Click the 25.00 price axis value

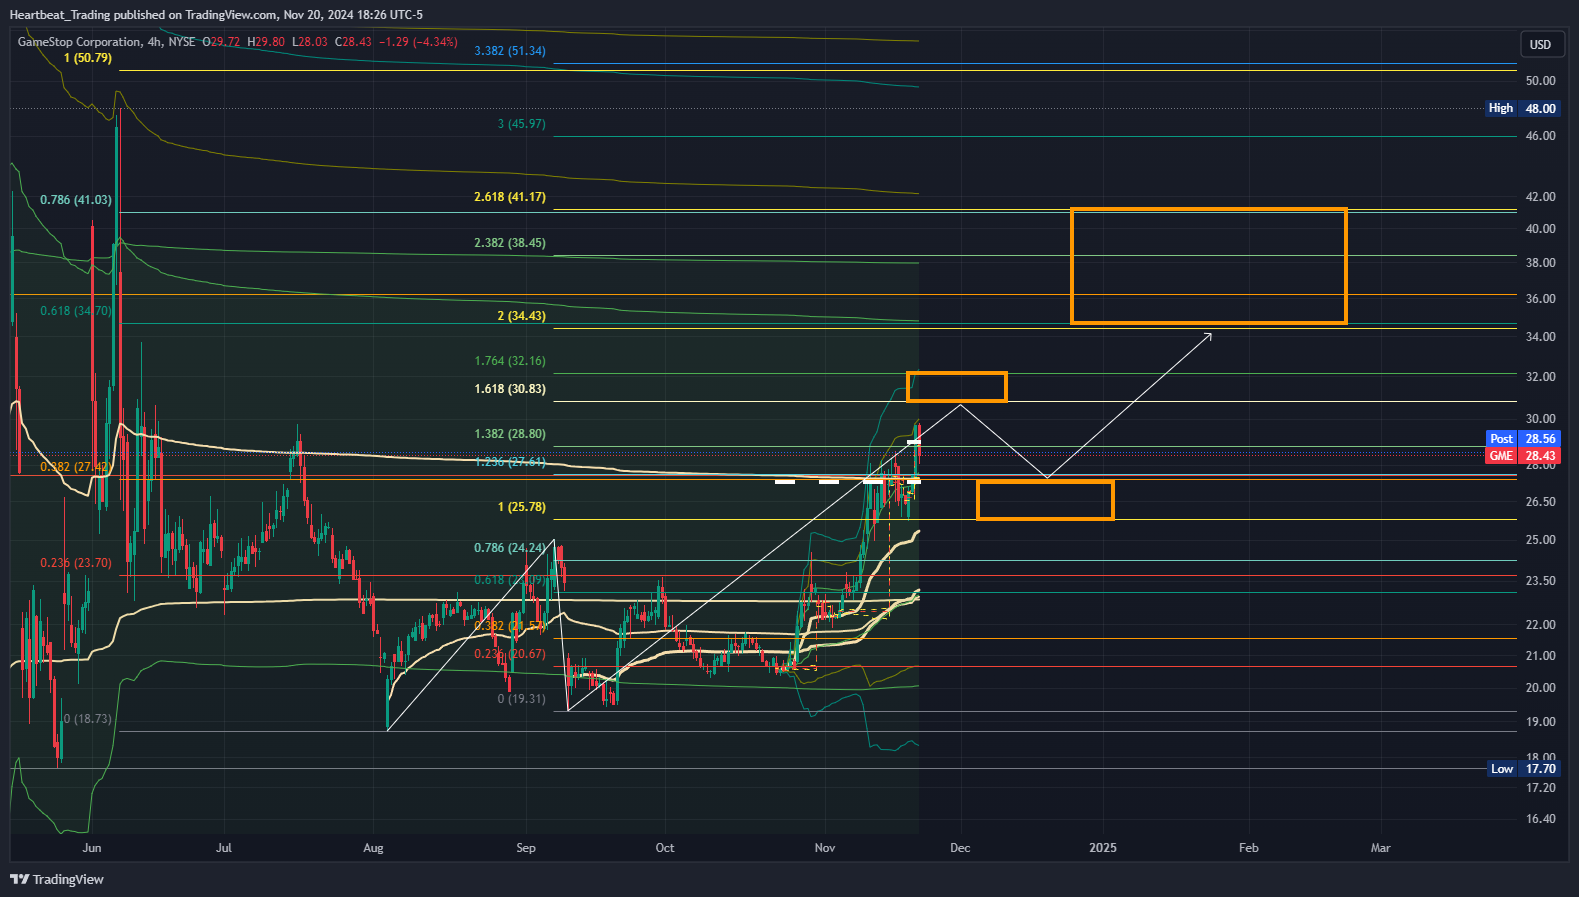click(1540, 540)
